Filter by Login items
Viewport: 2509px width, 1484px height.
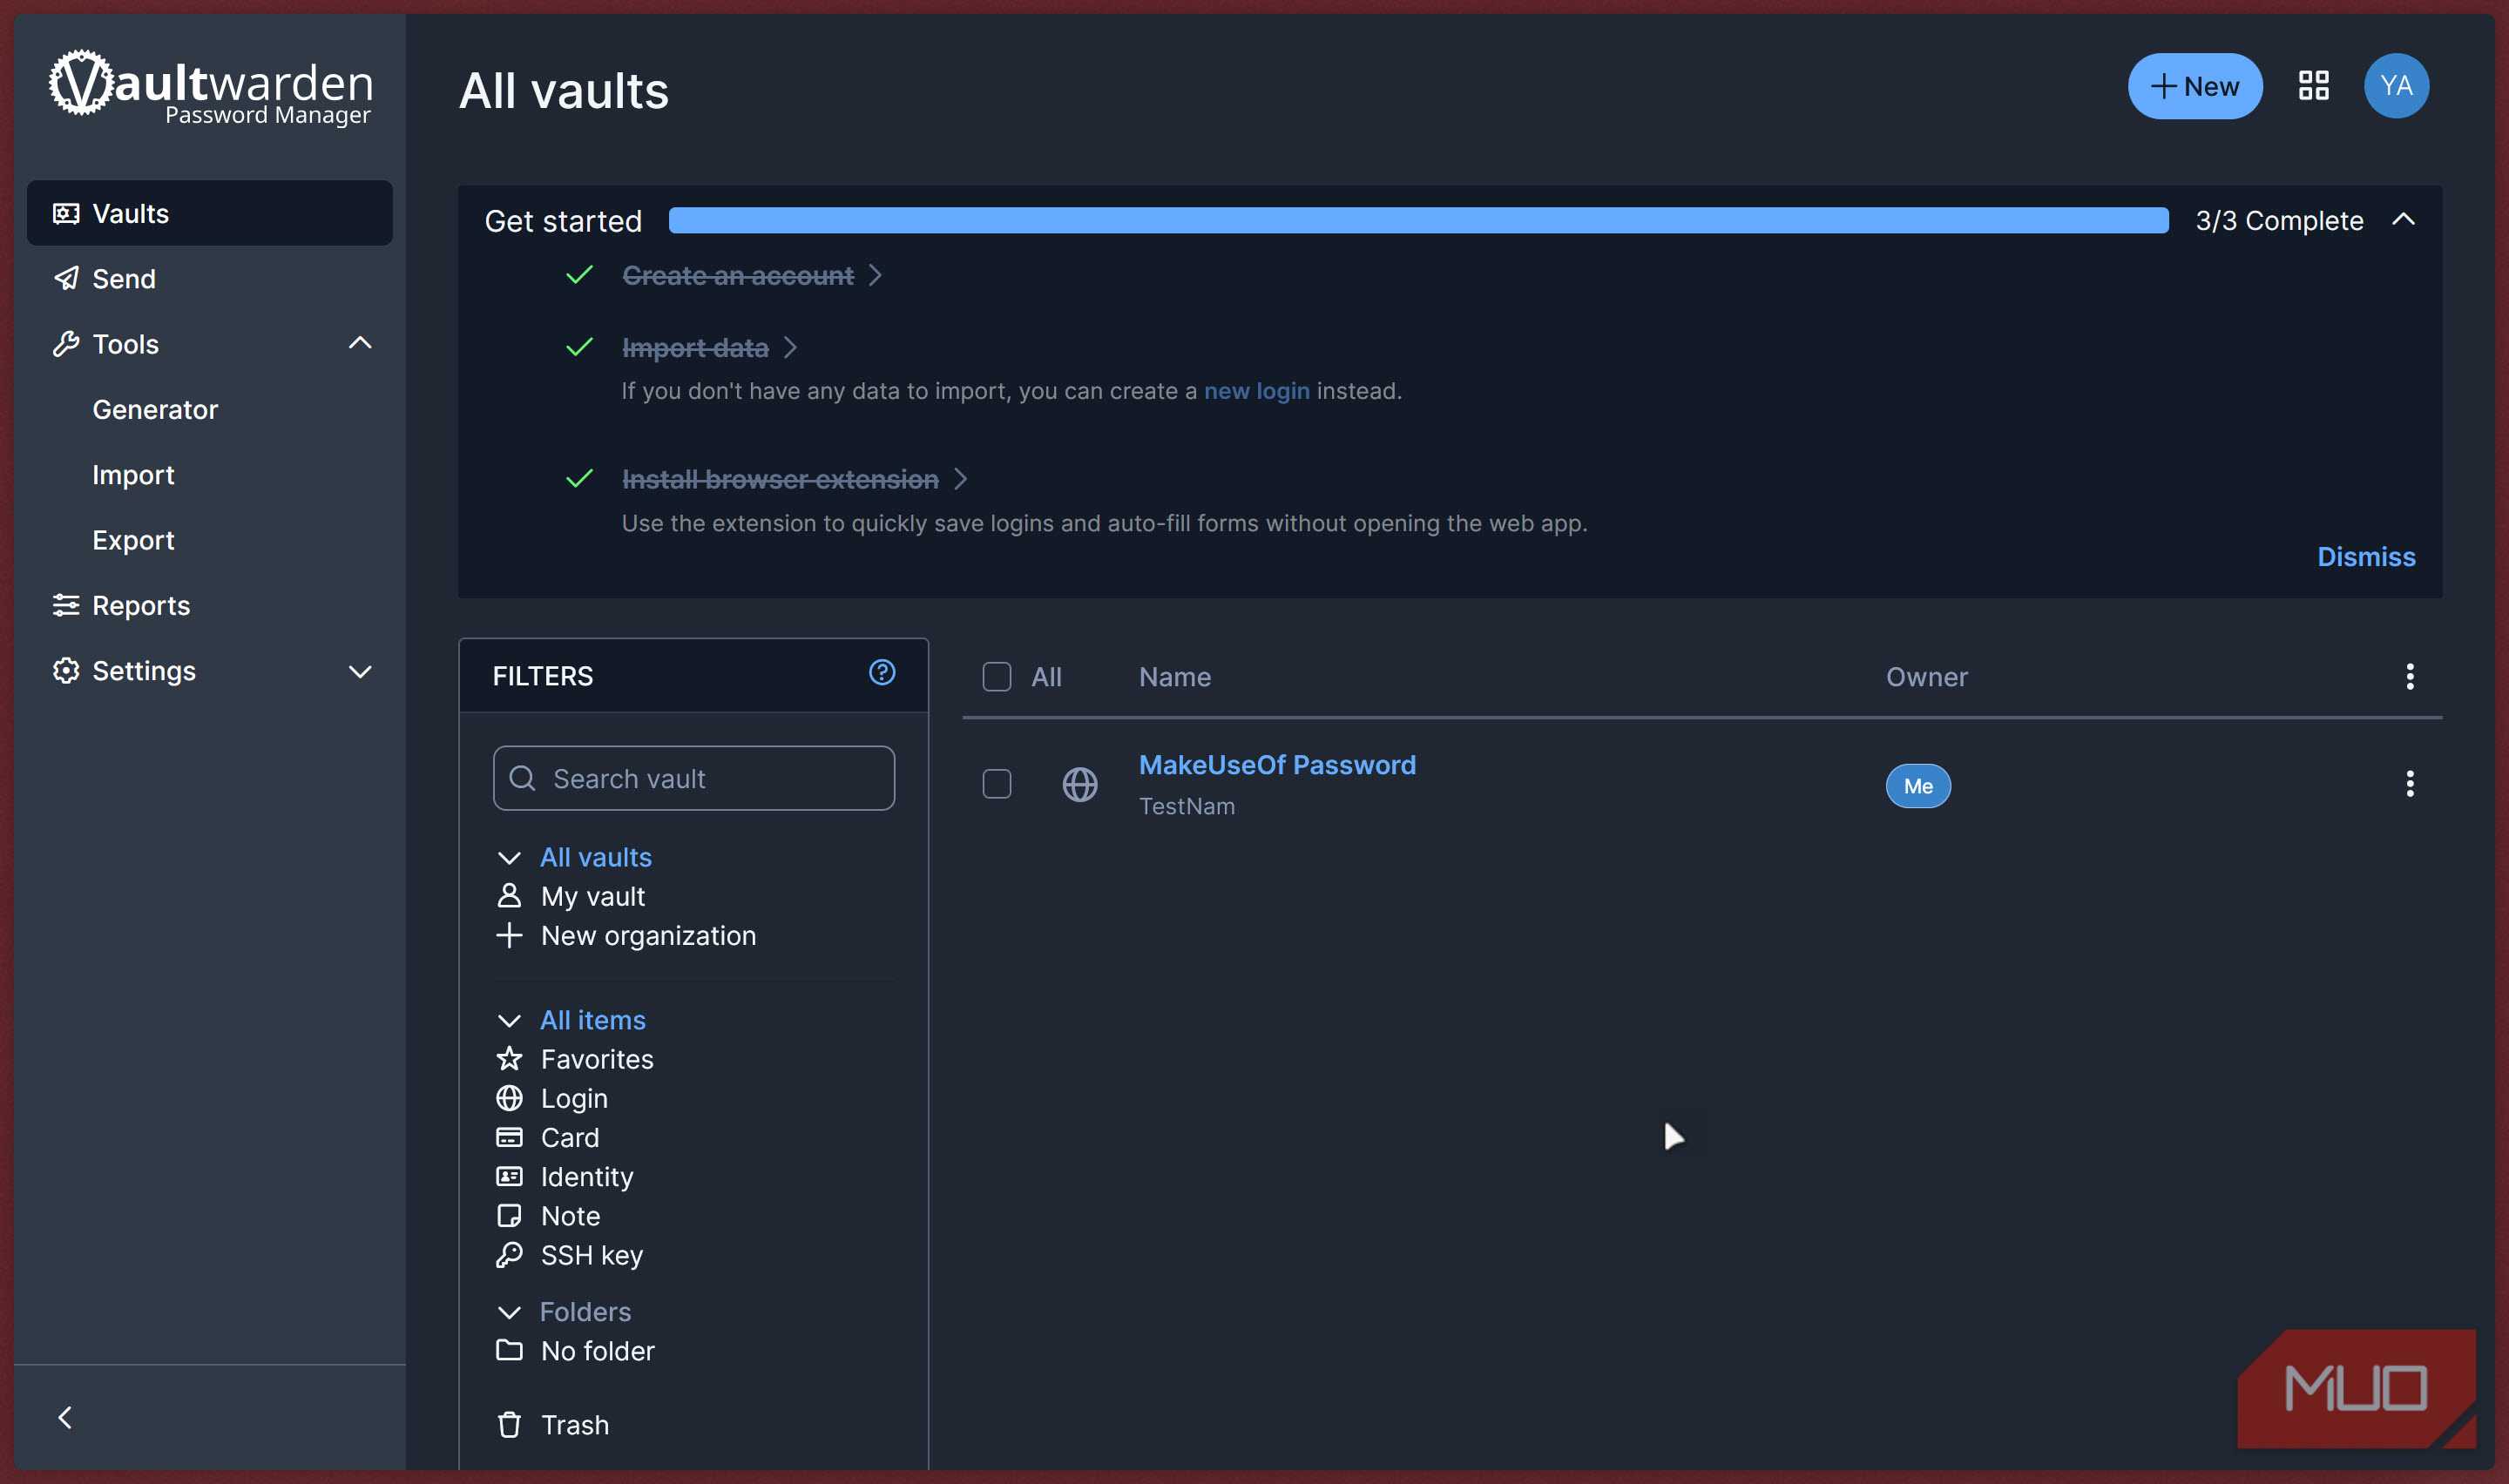coord(574,1099)
